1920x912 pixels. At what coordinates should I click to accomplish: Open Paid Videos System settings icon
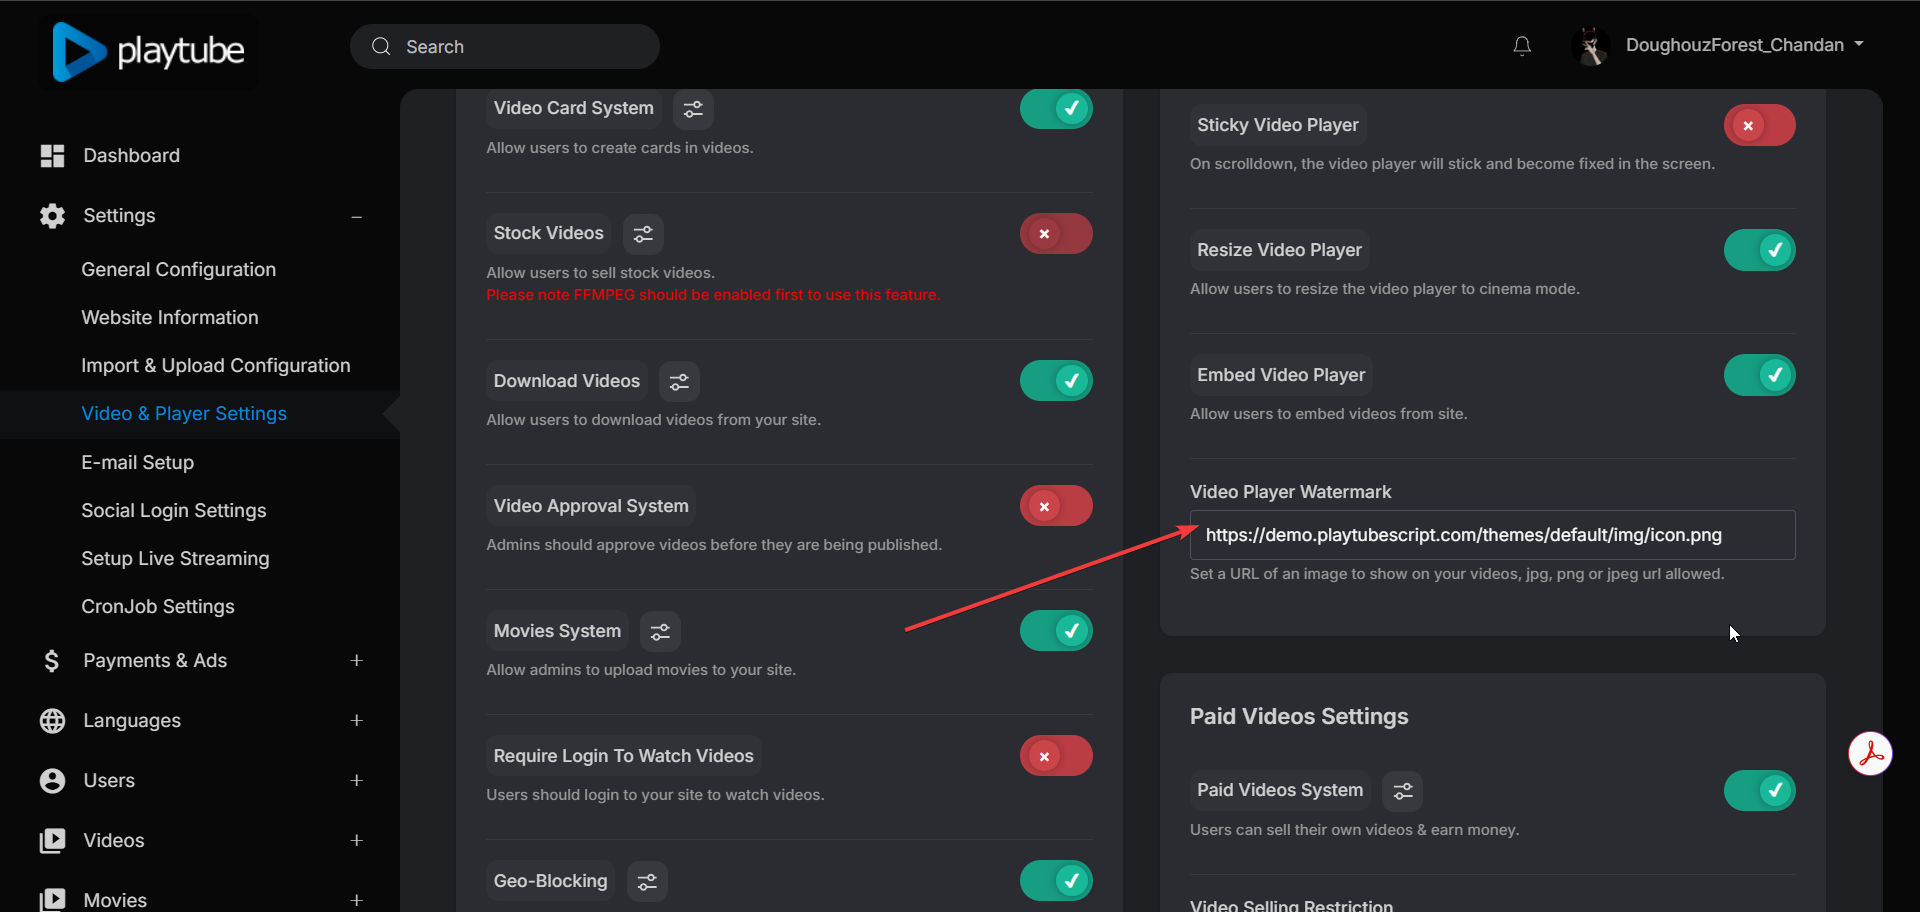pyautogui.click(x=1403, y=791)
